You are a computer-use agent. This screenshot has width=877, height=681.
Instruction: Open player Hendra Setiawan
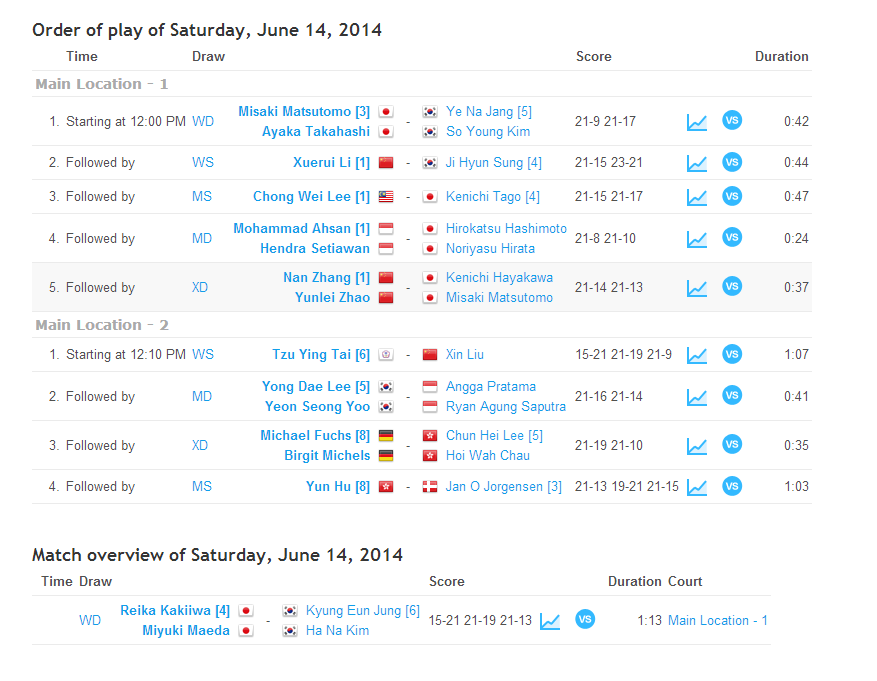pos(315,248)
